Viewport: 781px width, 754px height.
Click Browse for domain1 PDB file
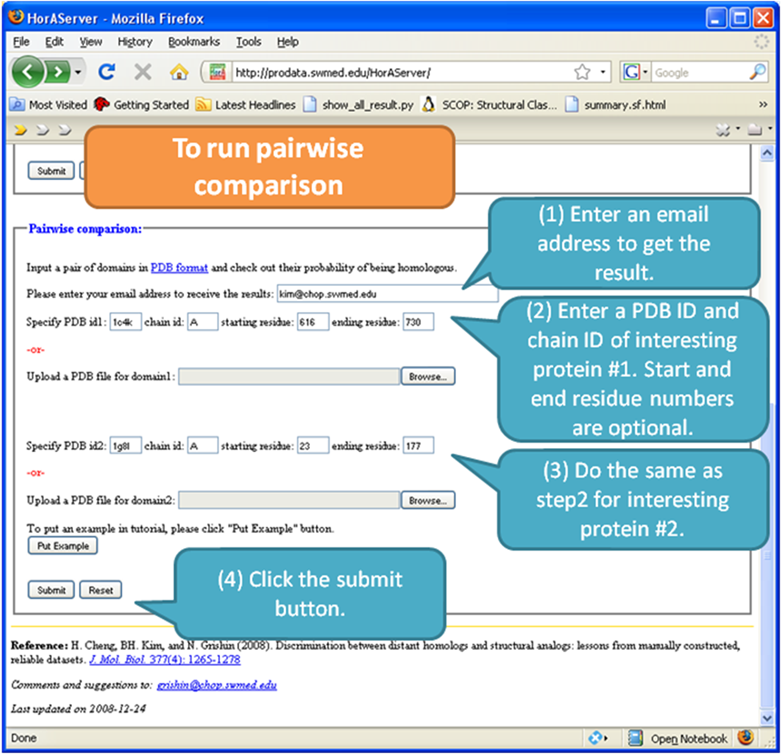pos(428,376)
